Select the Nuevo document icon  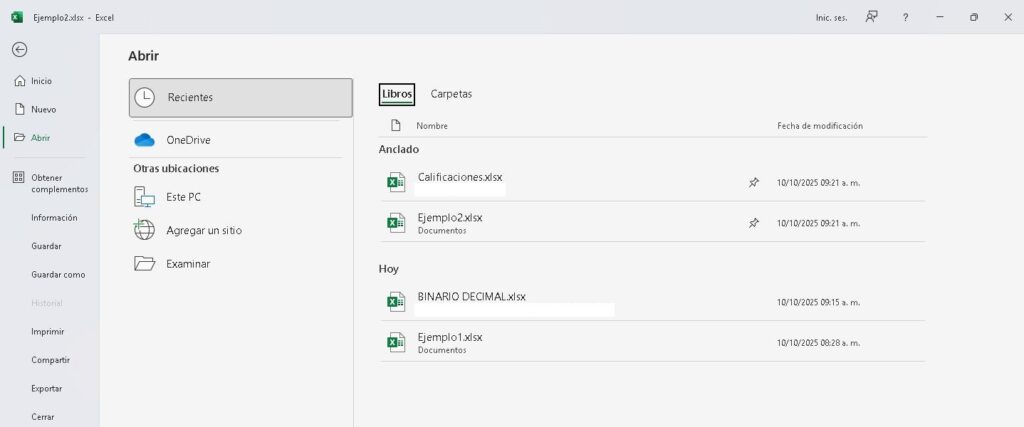20,110
